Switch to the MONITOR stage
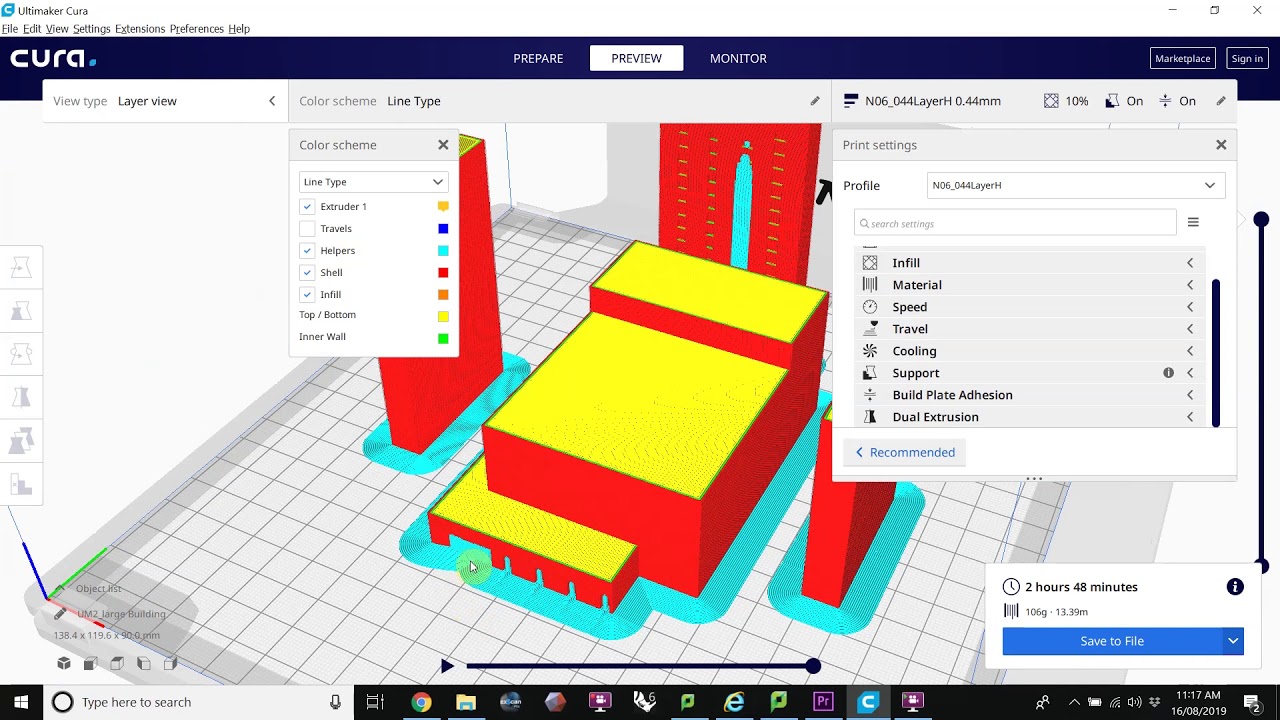The height and width of the screenshot is (720, 1280). (x=738, y=58)
